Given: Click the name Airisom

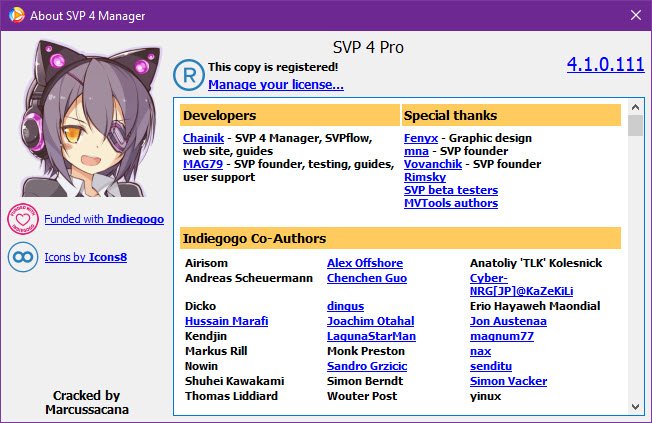Looking at the screenshot, I should click(x=206, y=263).
